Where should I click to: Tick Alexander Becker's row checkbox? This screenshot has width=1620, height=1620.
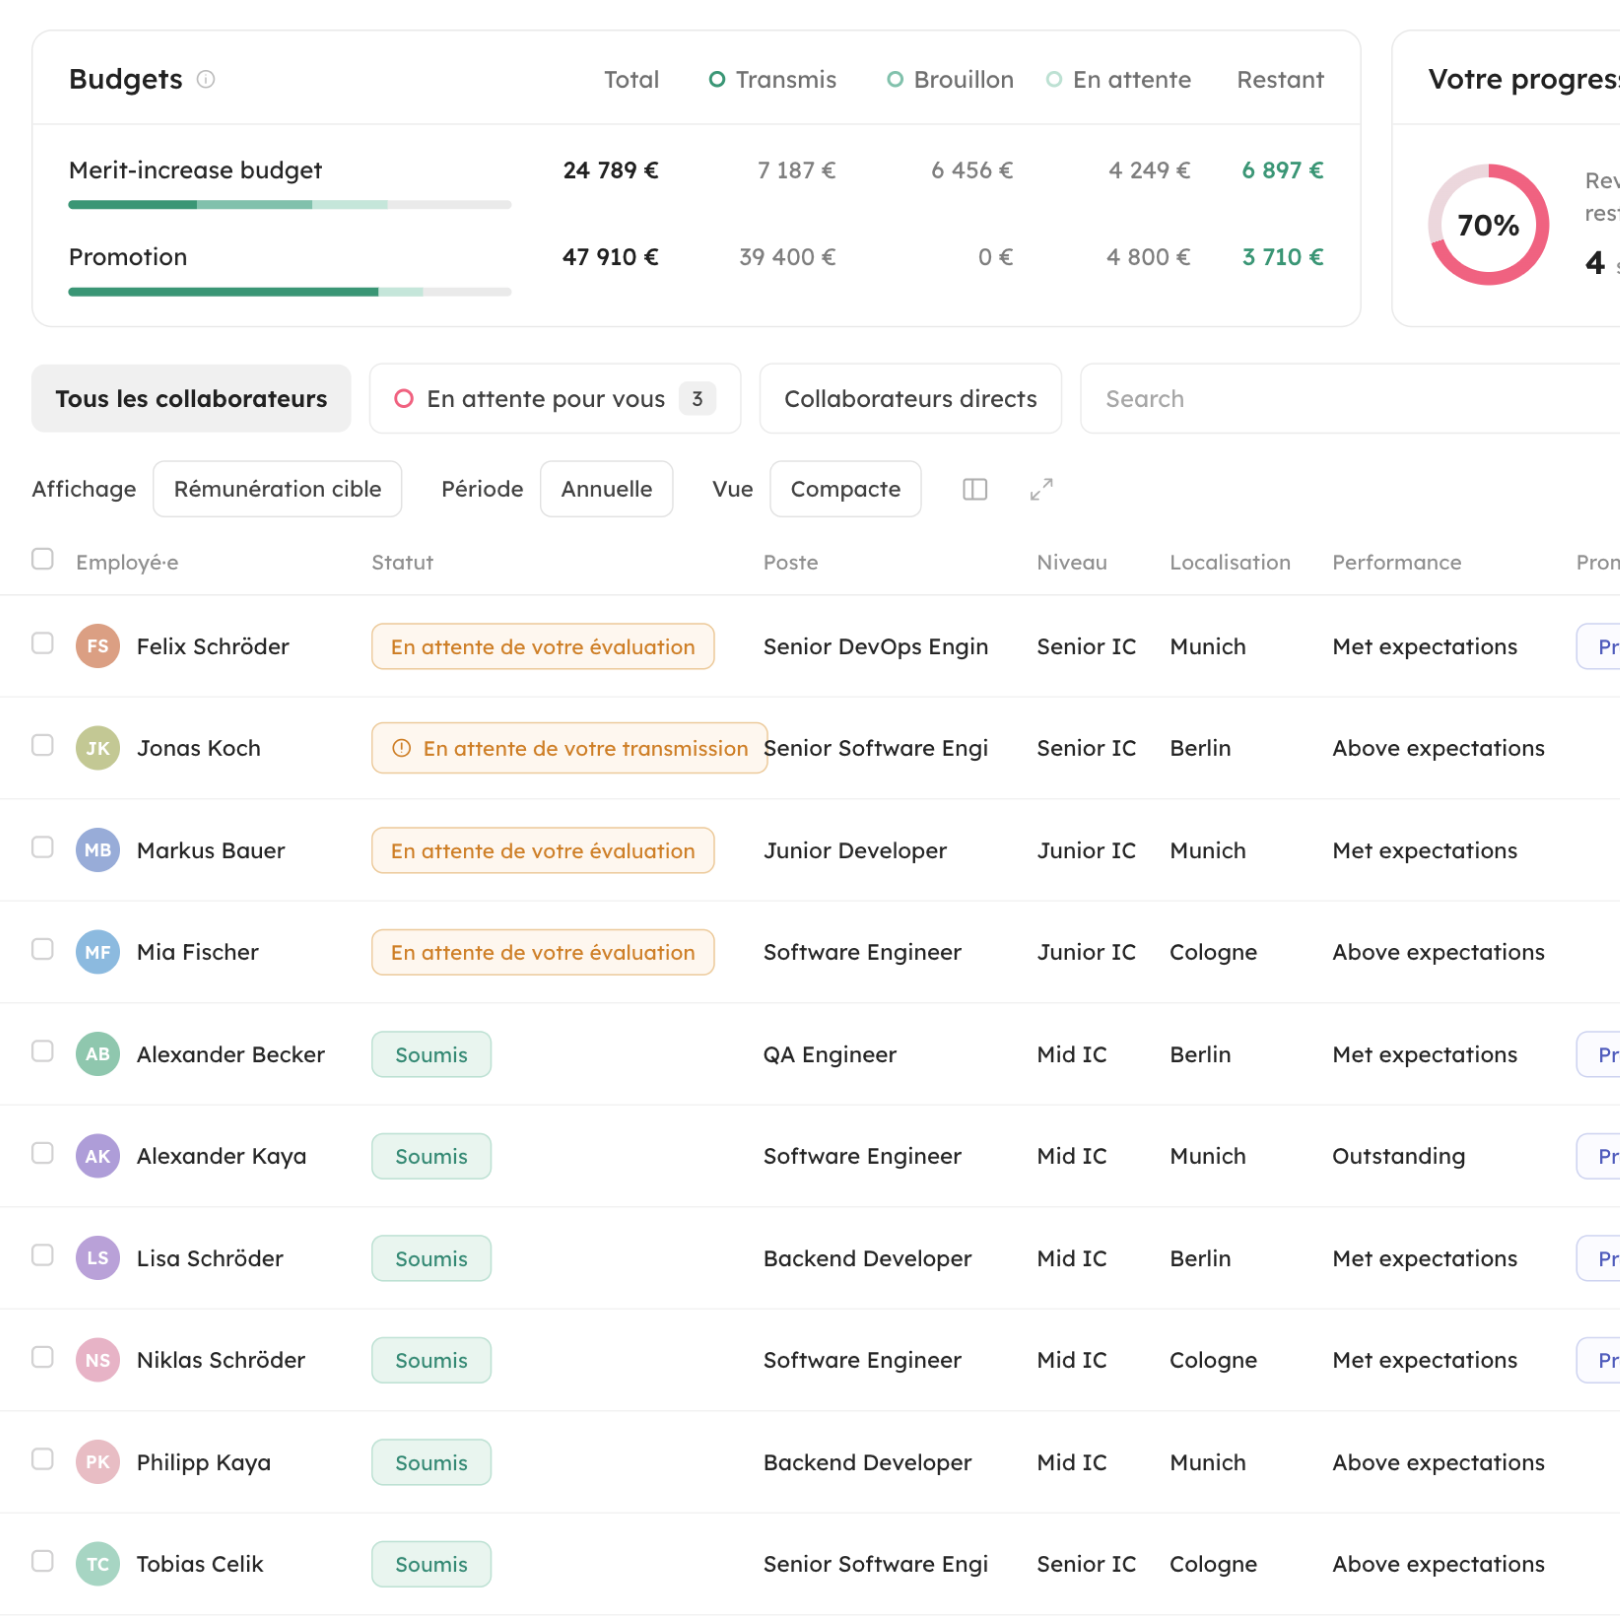pyautogui.click(x=42, y=1051)
